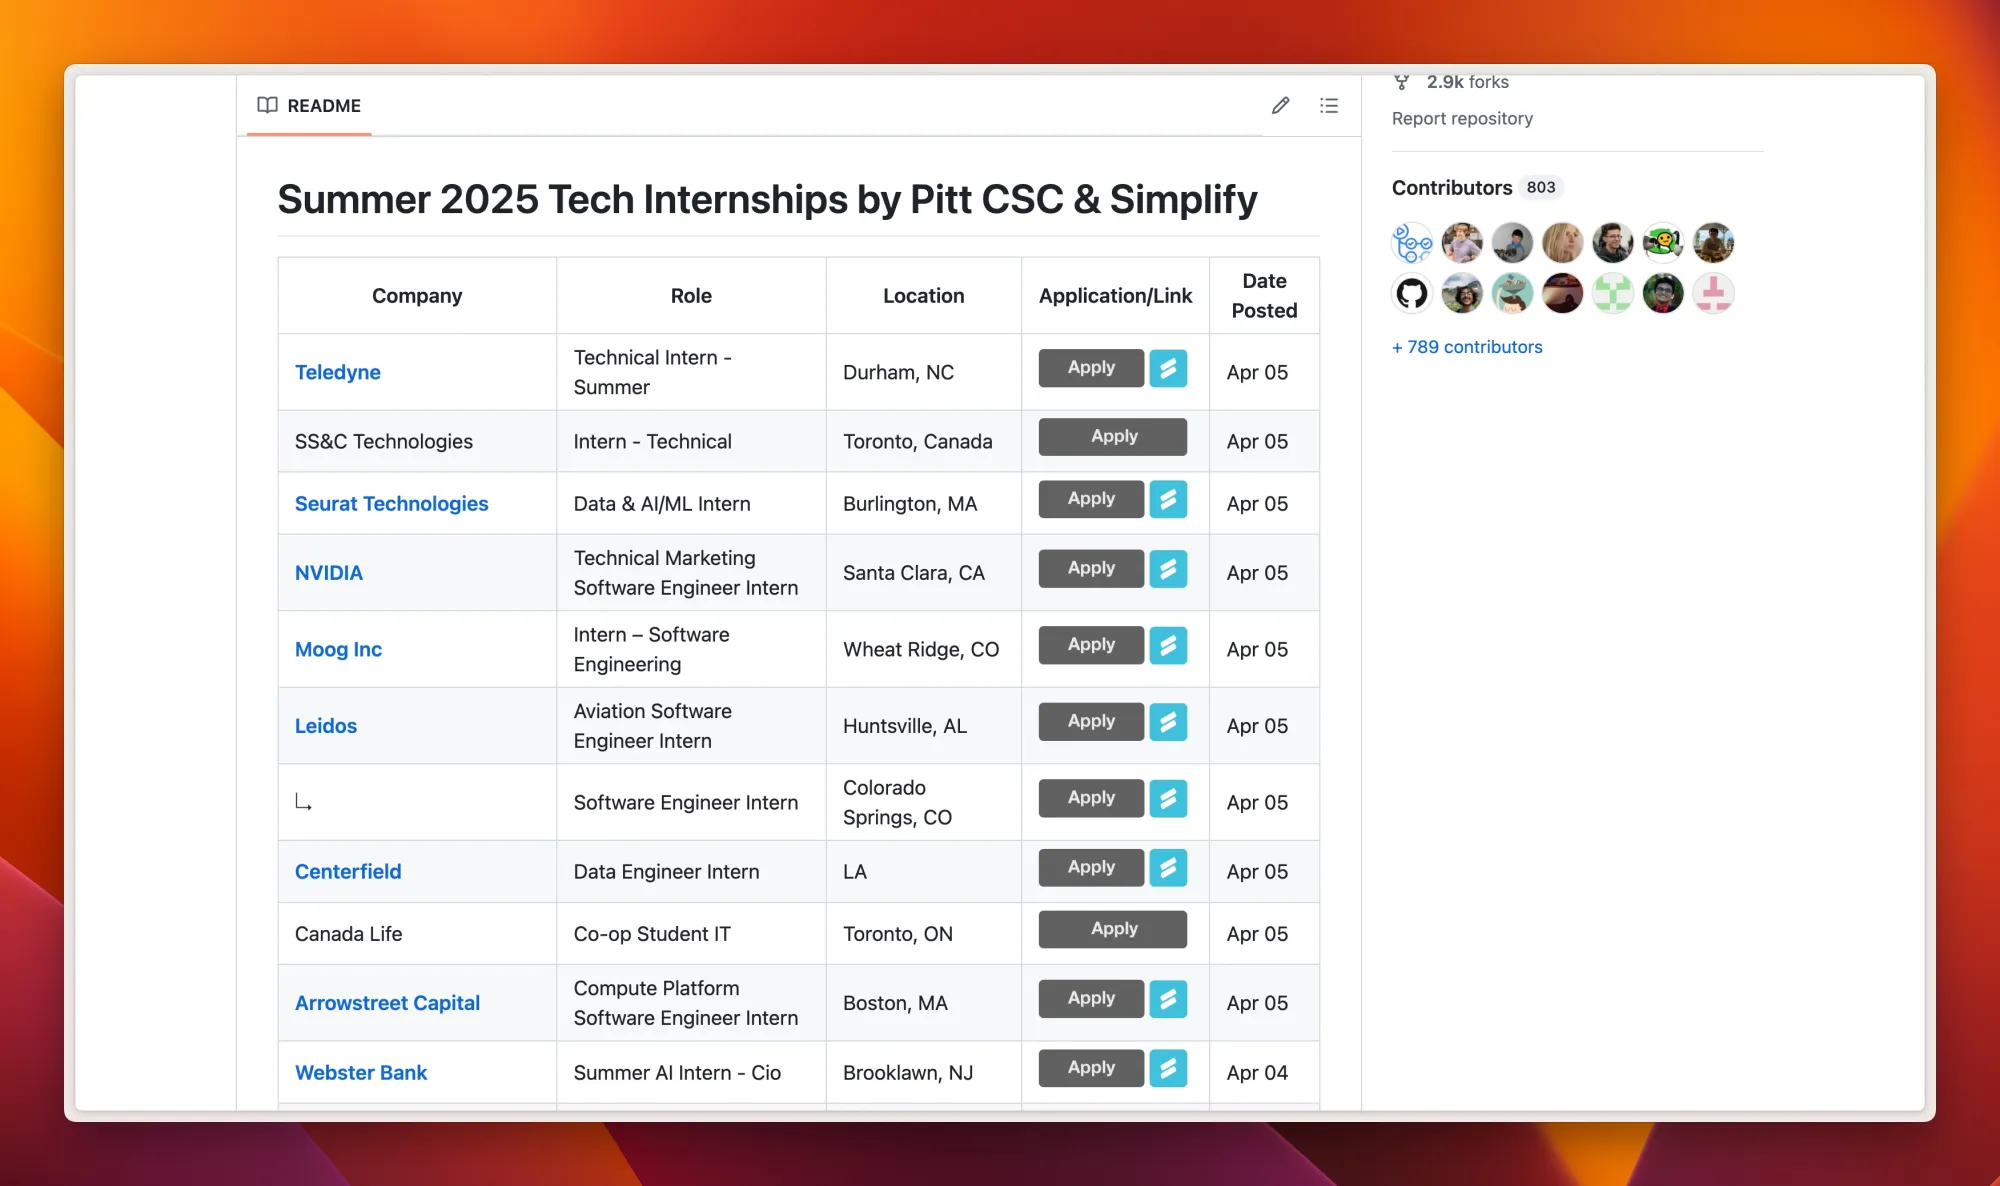Screen dimensions: 2000x1186
Task: Click Simplify icon in the Centerfield row
Action: 1168,868
